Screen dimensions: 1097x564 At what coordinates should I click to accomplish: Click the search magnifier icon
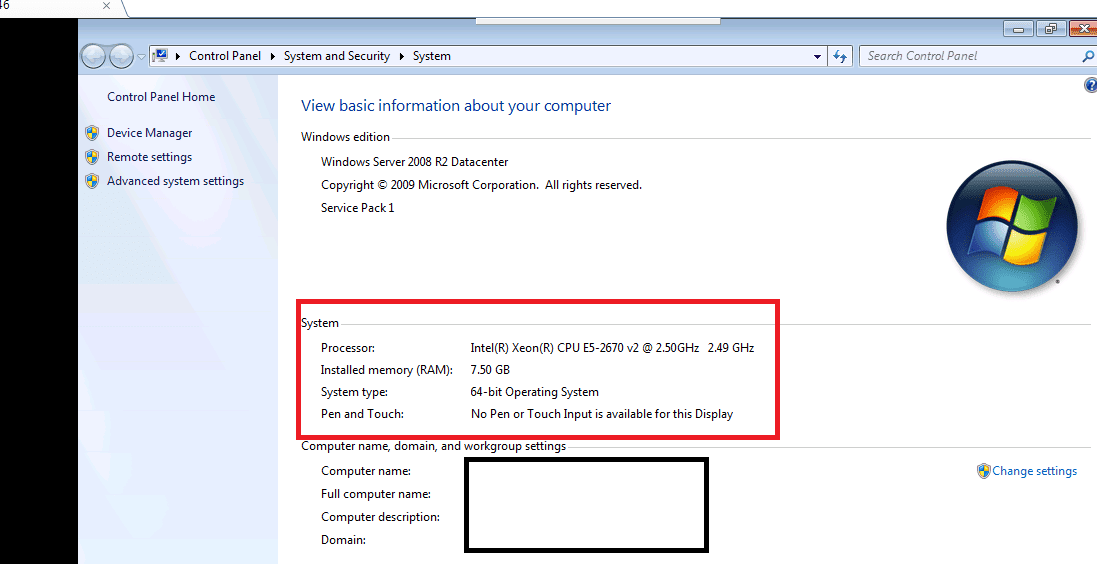pos(1089,56)
